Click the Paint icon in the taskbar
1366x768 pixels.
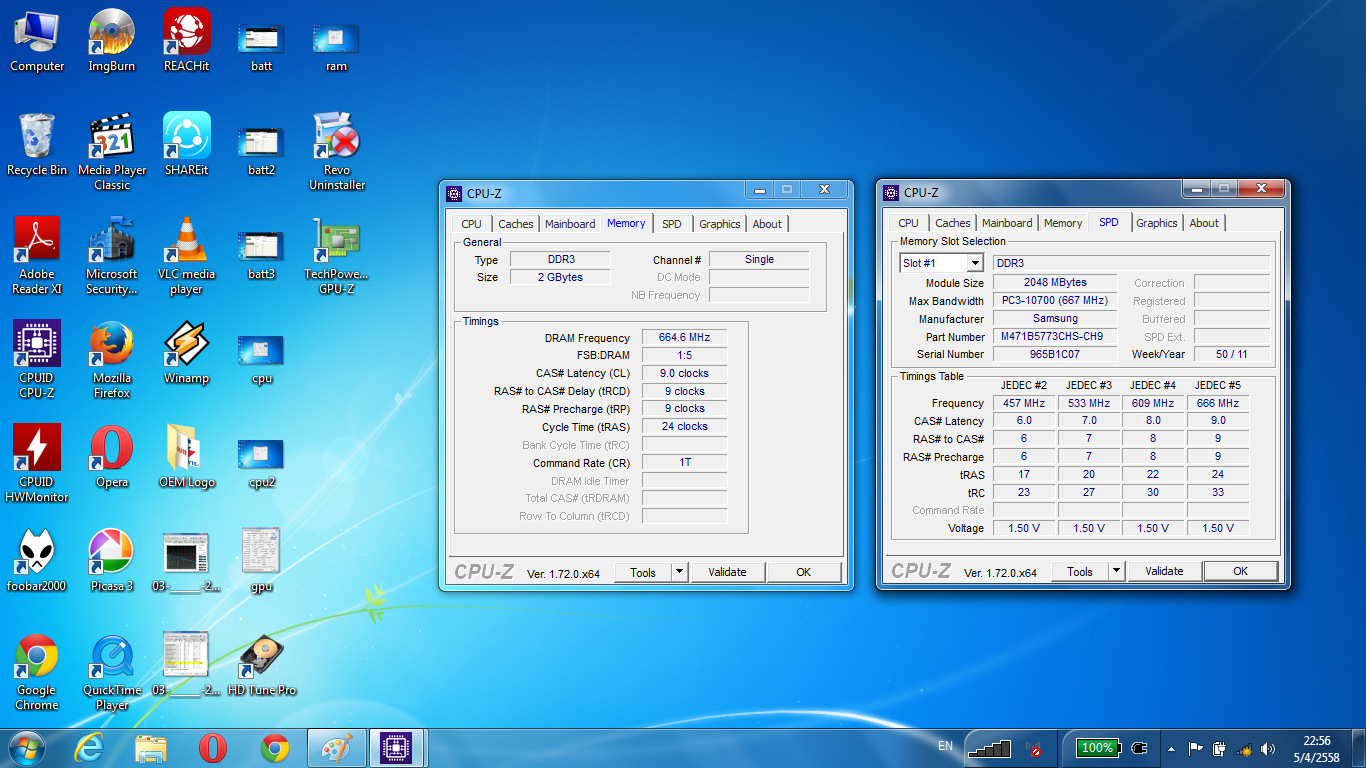click(x=337, y=748)
